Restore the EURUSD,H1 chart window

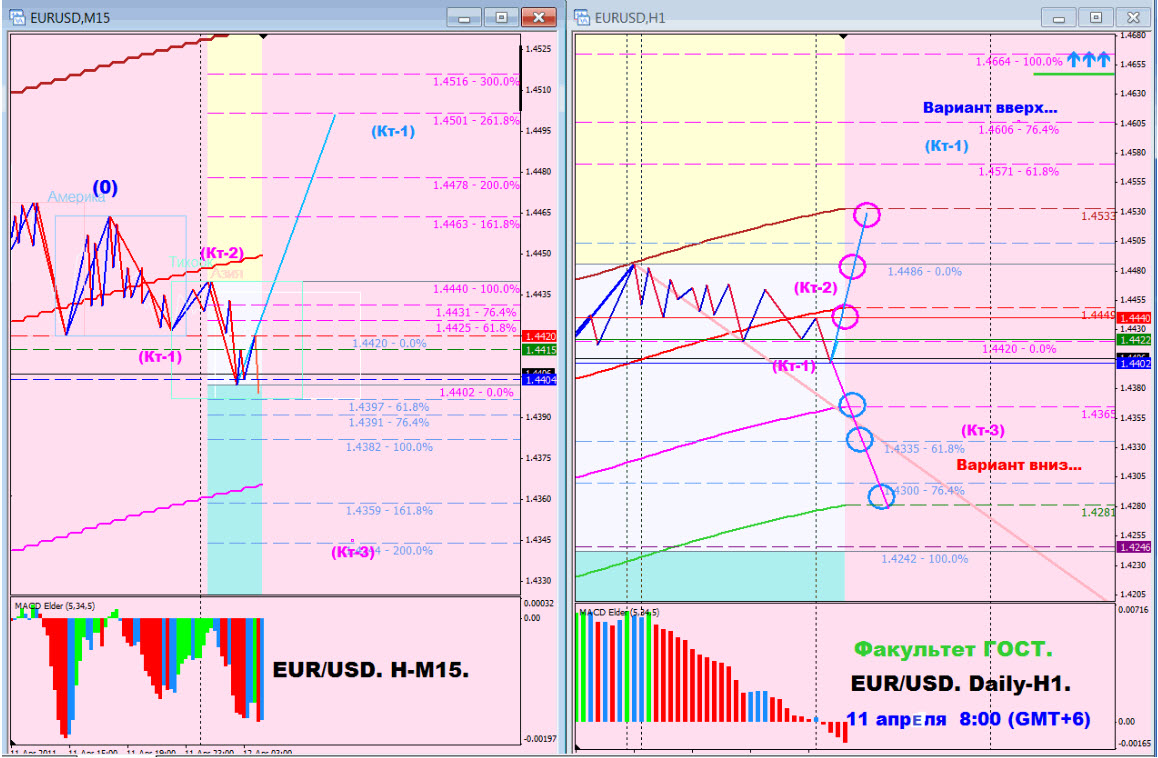(x=1096, y=18)
